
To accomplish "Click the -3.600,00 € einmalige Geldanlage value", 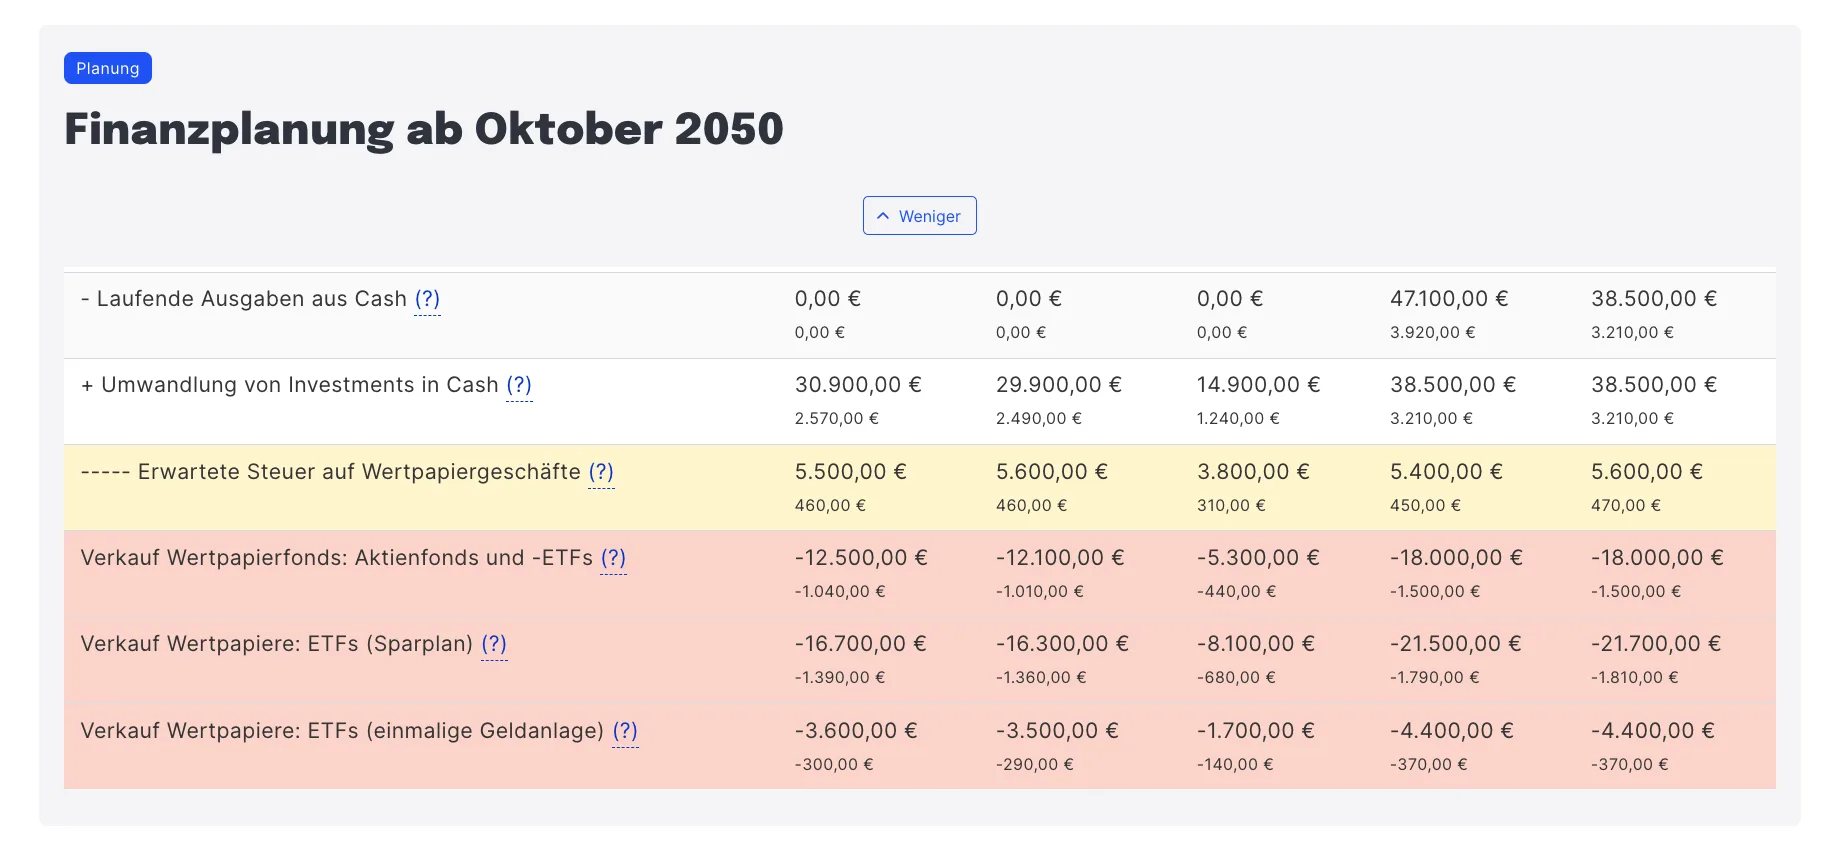I will click(x=856, y=731).
